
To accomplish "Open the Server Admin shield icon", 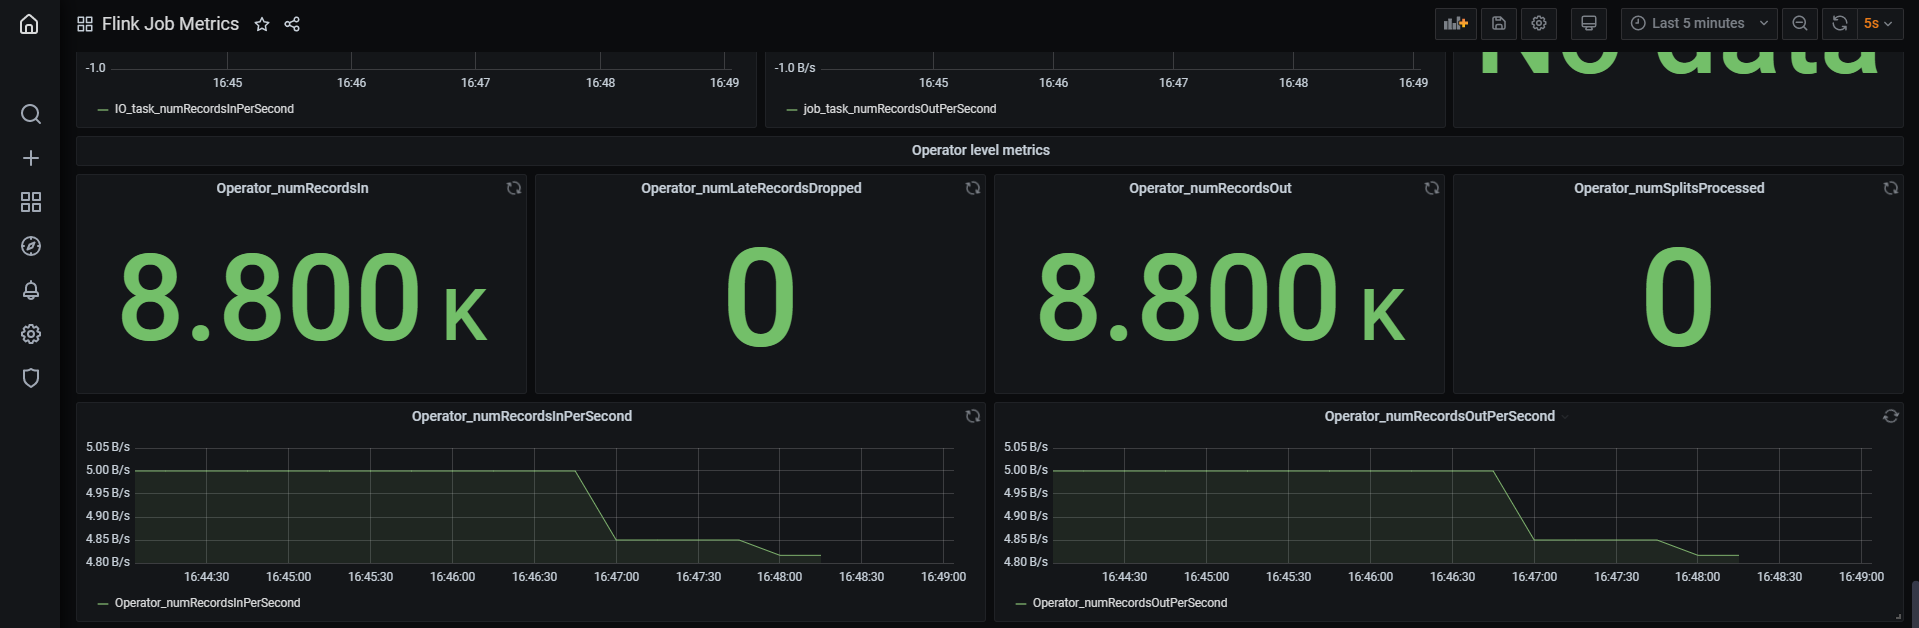I will tap(31, 378).
